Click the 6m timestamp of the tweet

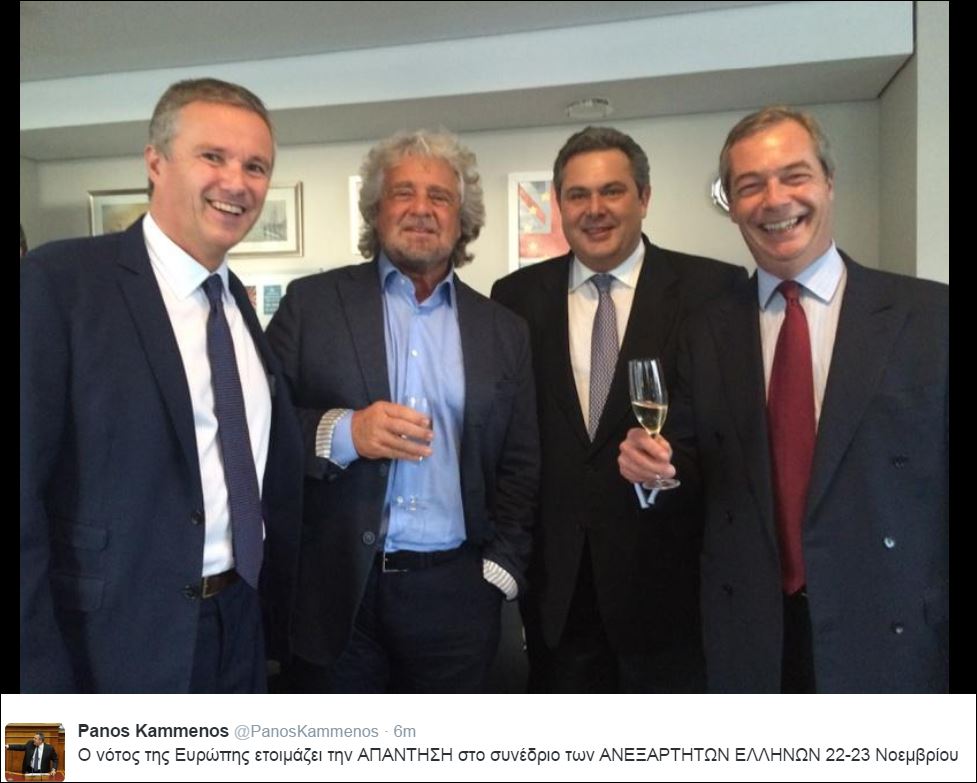point(404,731)
